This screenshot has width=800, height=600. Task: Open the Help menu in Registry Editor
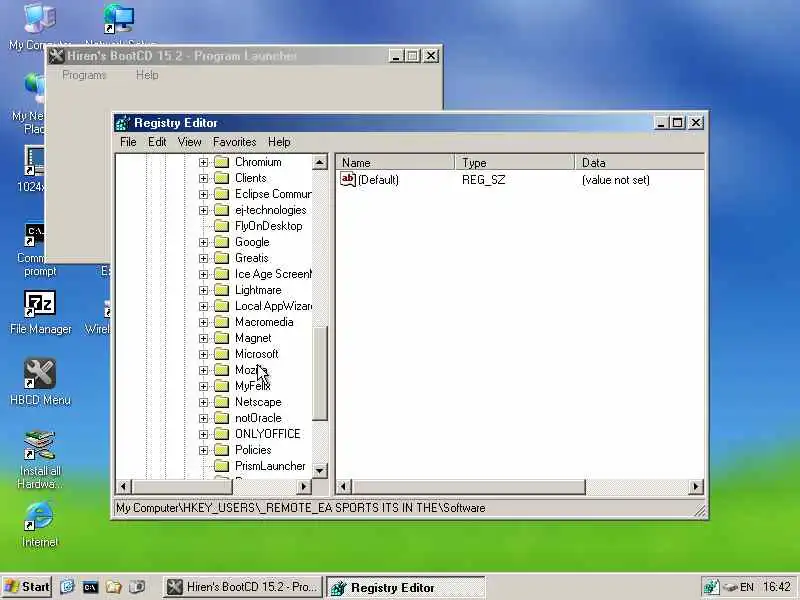point(279,142)
